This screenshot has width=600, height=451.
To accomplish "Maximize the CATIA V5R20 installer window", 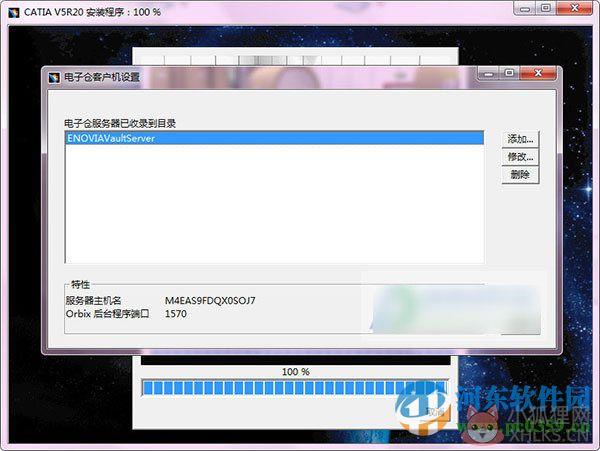I will coord(546,8).
